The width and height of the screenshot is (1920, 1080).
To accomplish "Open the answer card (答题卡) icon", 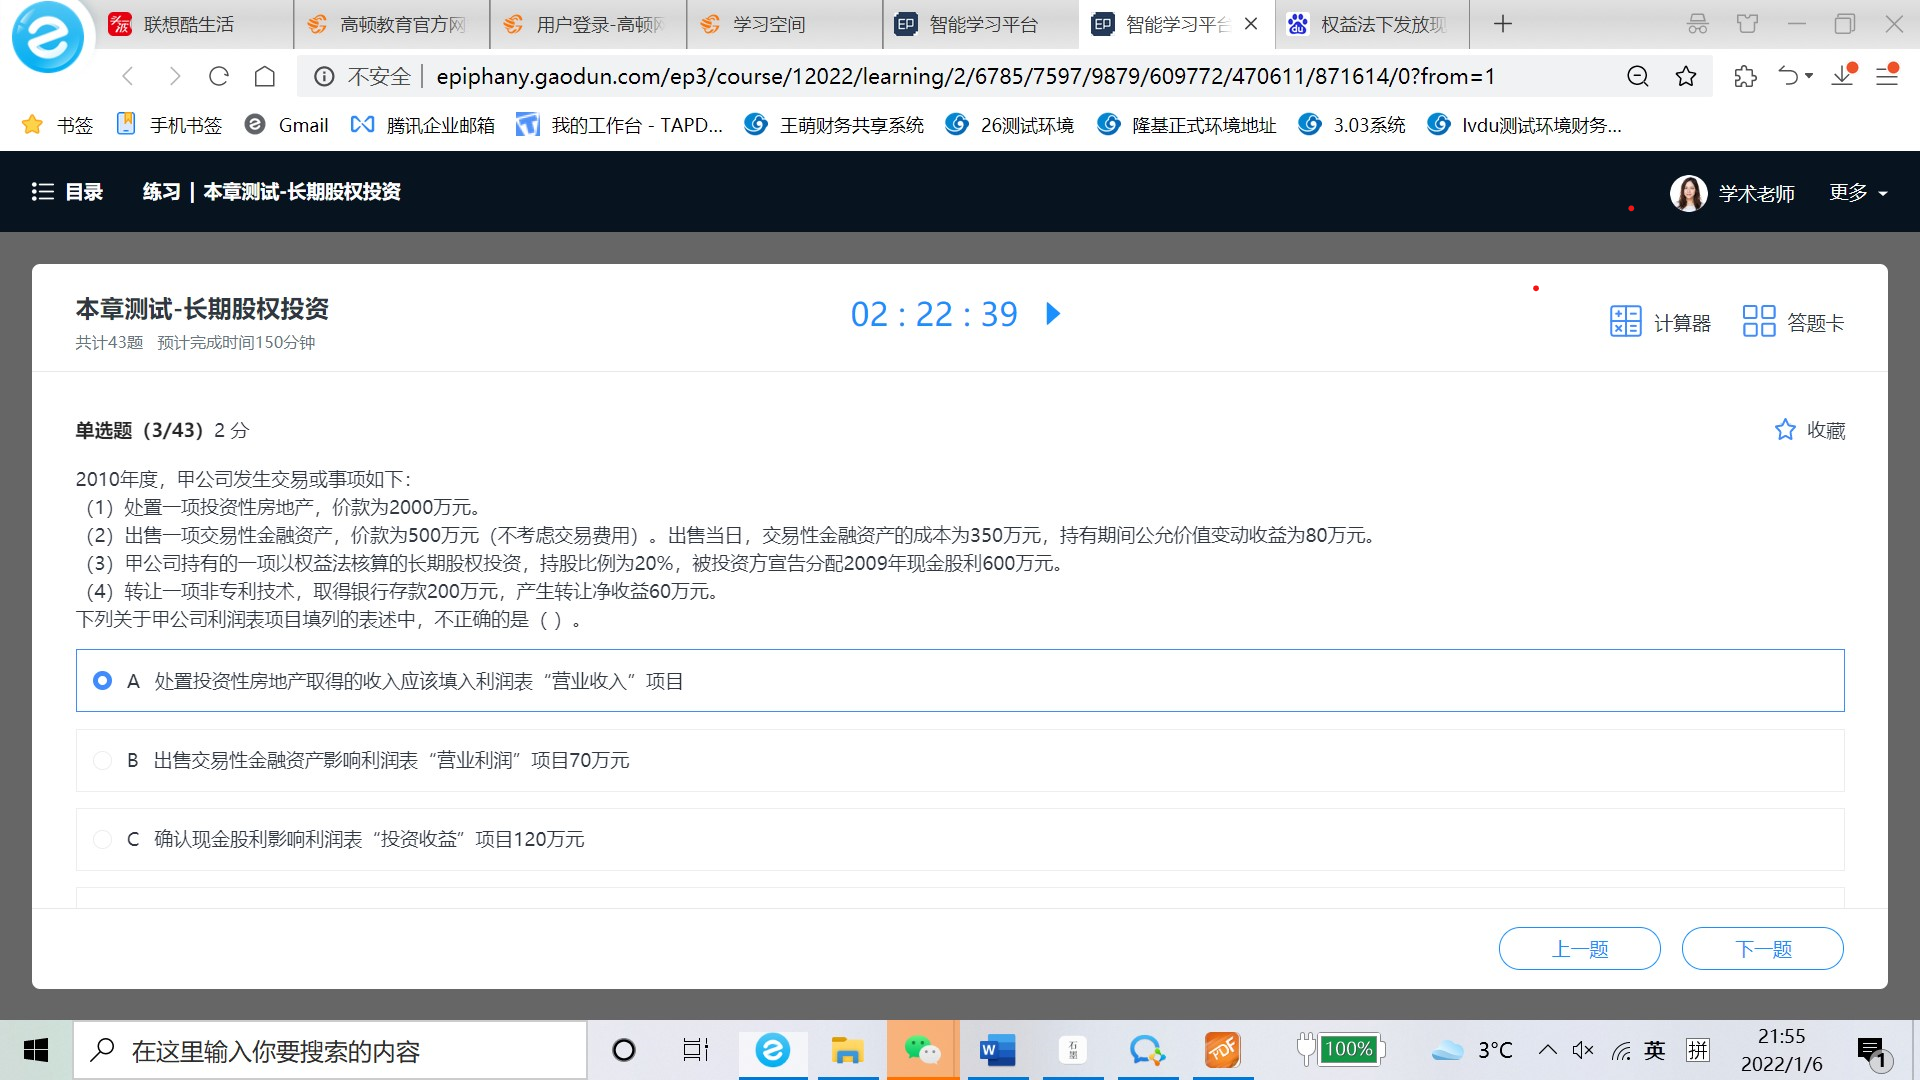I will pos(1758,322).
